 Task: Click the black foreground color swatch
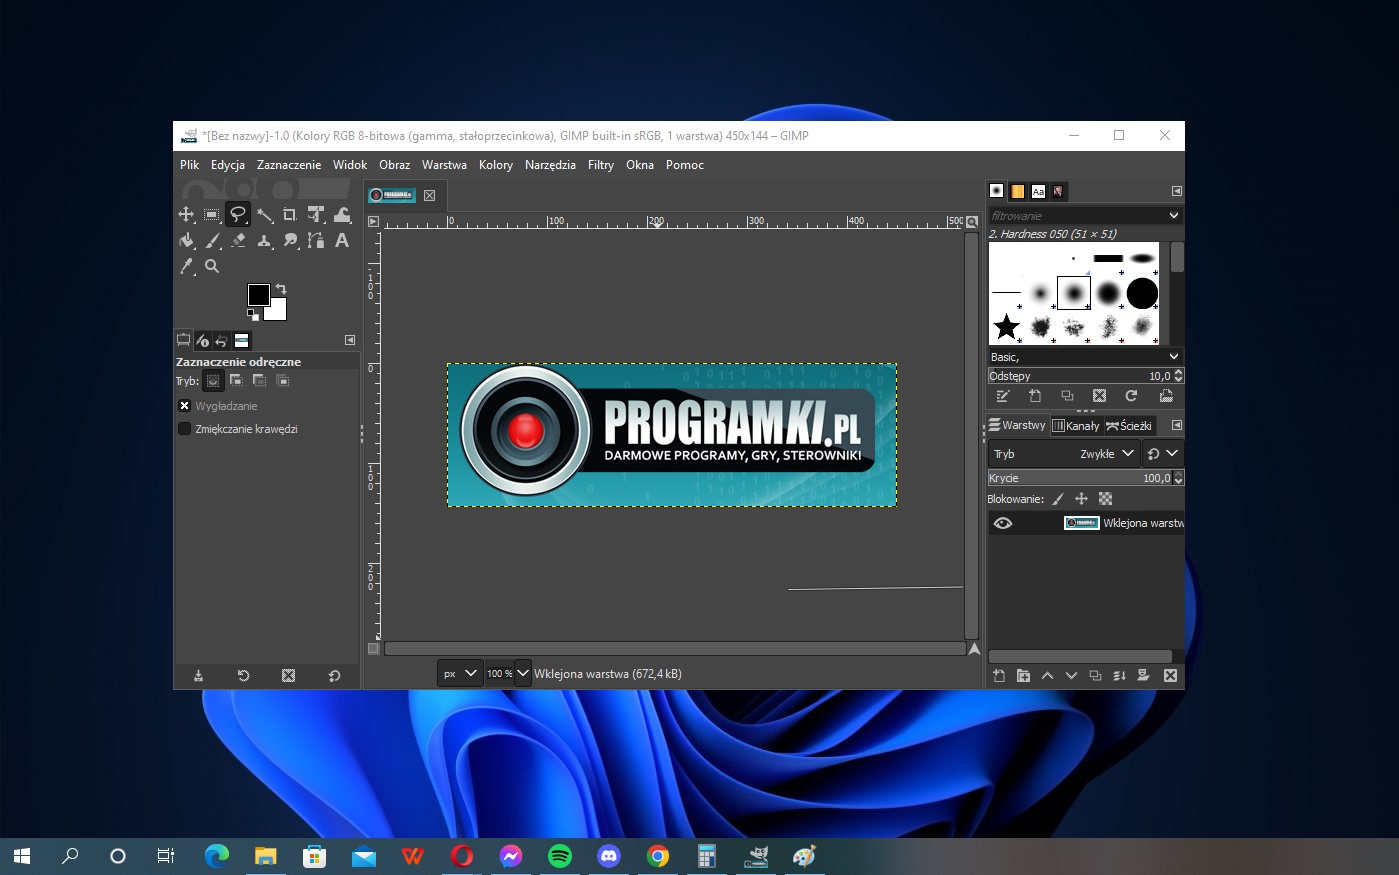(258, 294)
